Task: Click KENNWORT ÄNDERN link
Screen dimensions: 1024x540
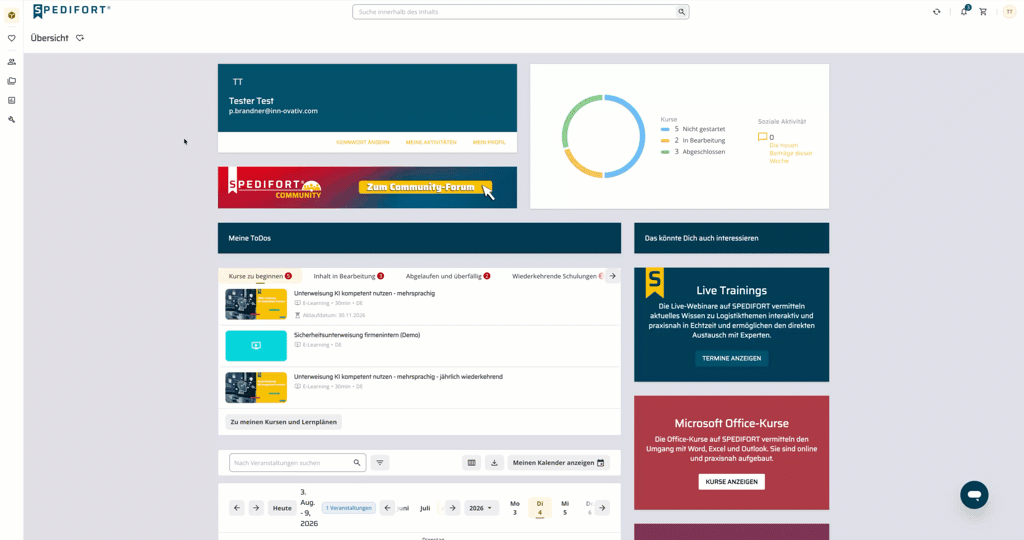Action: [362, 142]
